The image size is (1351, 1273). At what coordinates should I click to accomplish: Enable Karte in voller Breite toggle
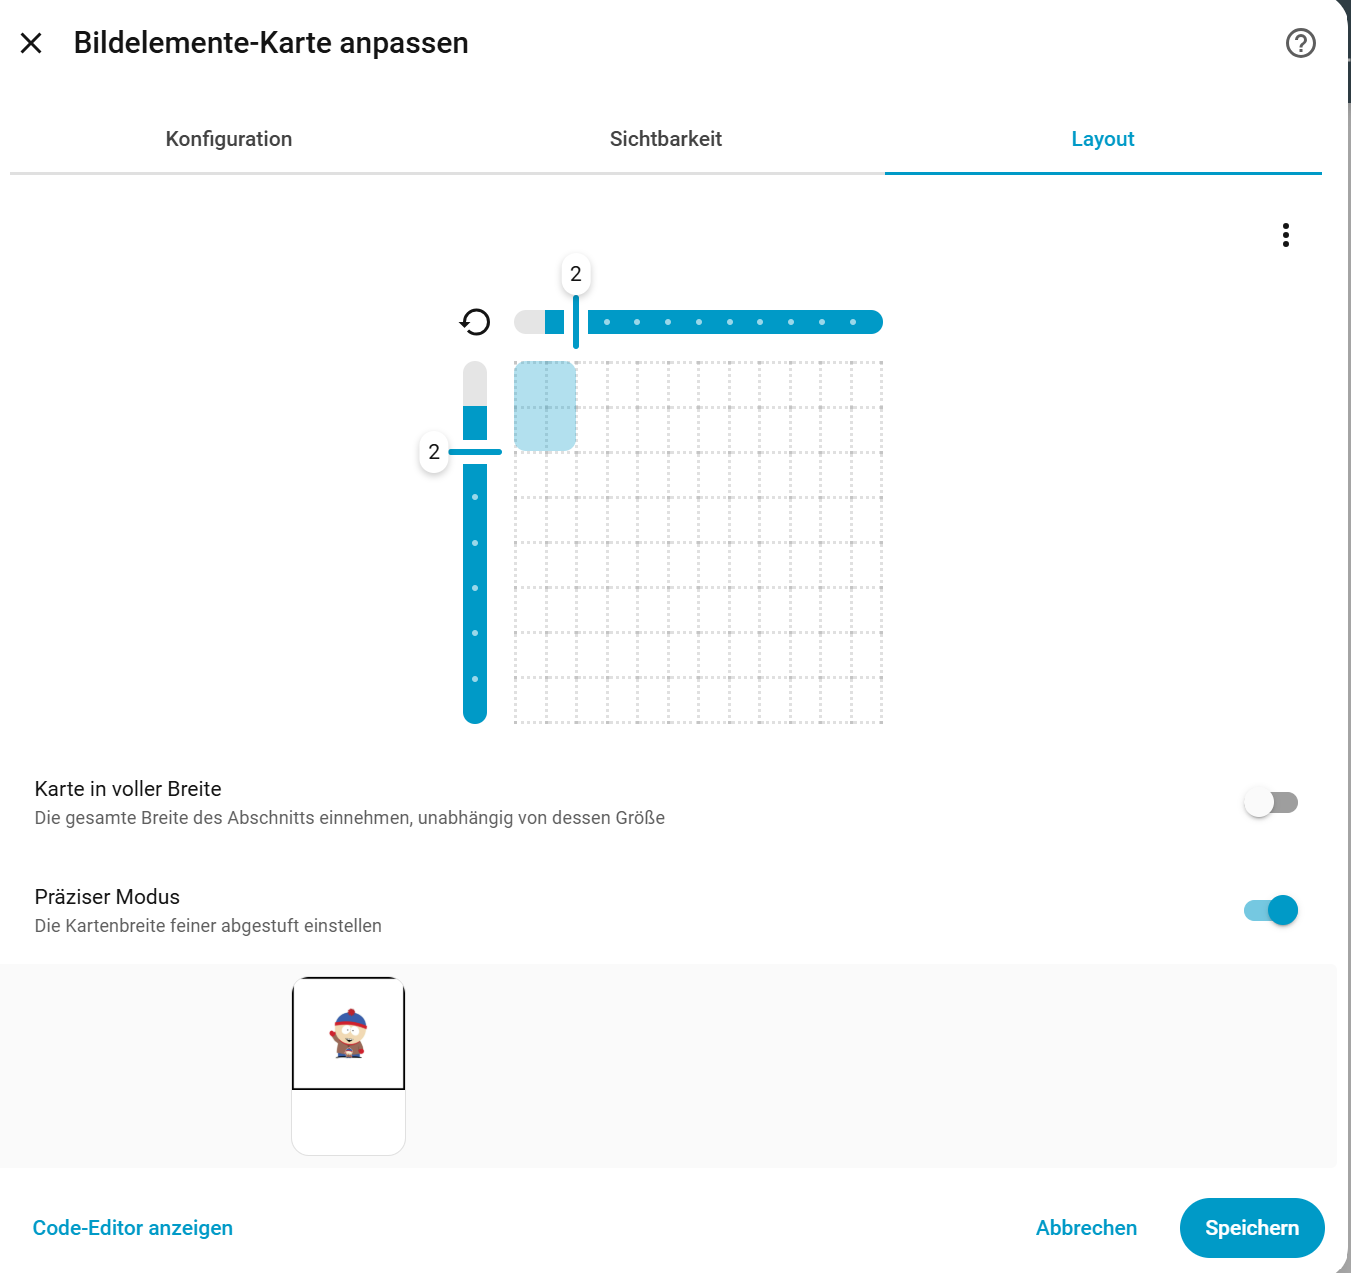tap(1271, 803)
